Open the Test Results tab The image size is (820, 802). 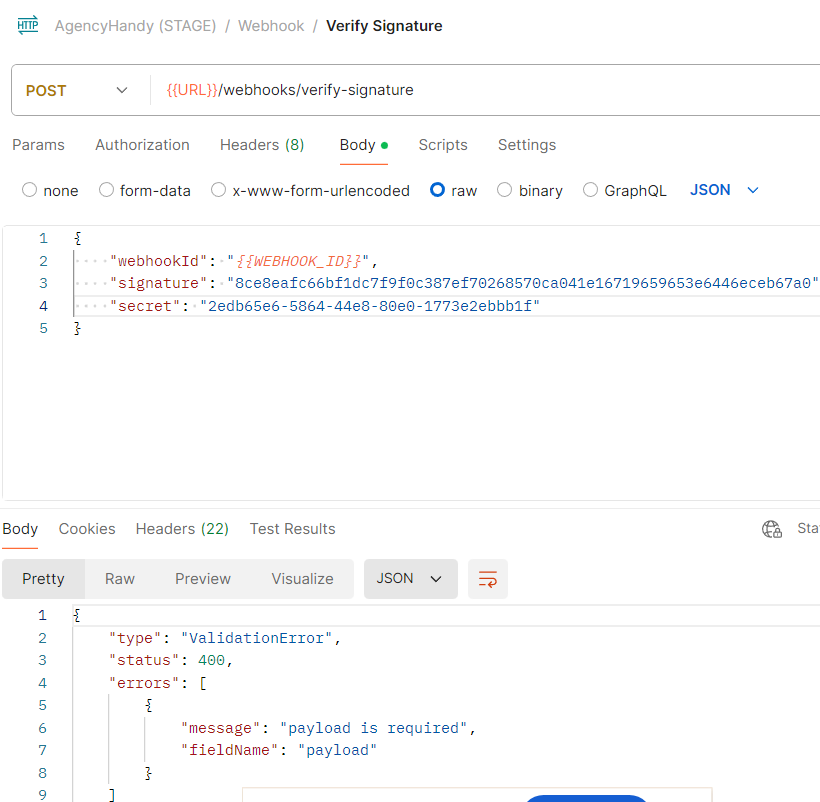tap(292, 529)
